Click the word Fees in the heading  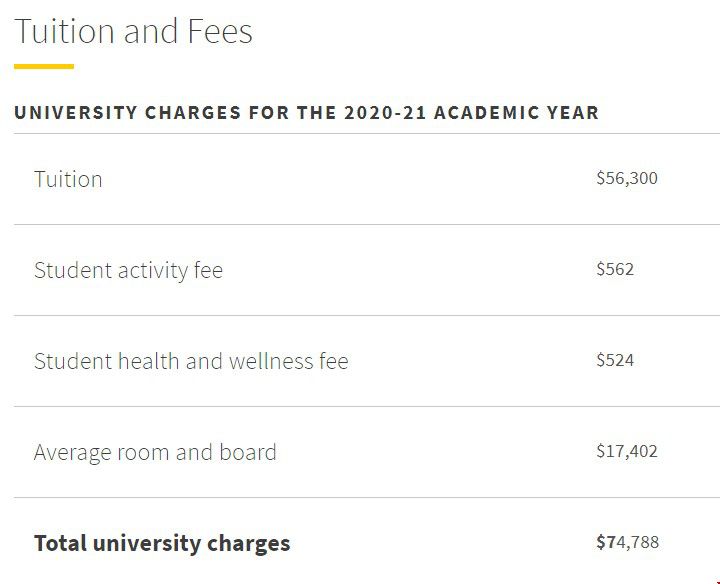[220, 31]
